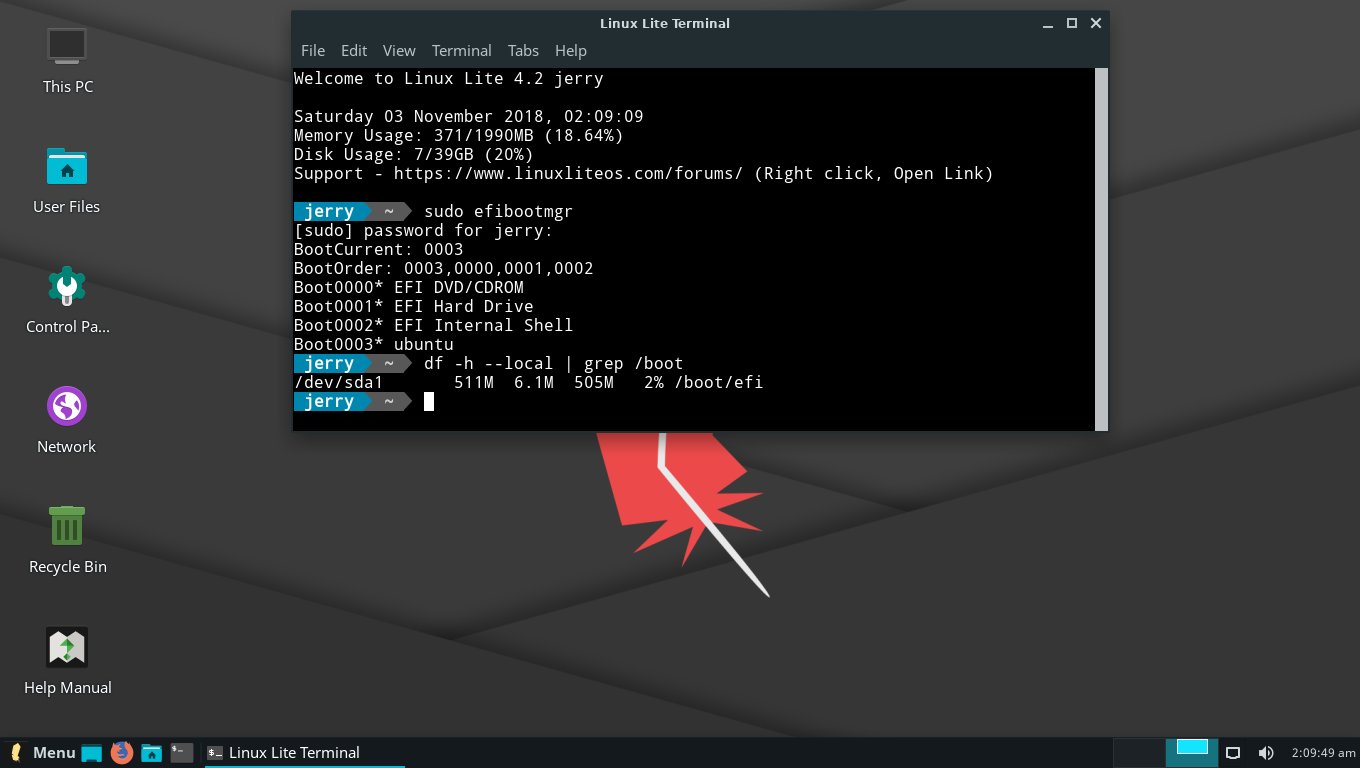1360x768 pixels.
Task: Open a terminal from the taskbar launcher
Action: click(x=181, y=752)
